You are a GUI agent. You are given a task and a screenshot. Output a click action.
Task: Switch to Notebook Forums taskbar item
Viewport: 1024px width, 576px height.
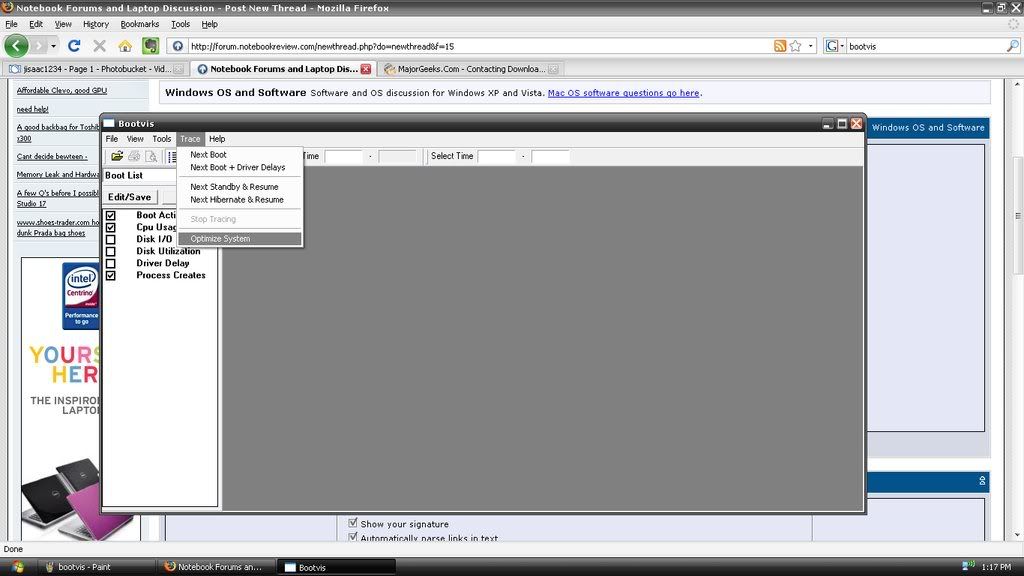click(216, 567)
